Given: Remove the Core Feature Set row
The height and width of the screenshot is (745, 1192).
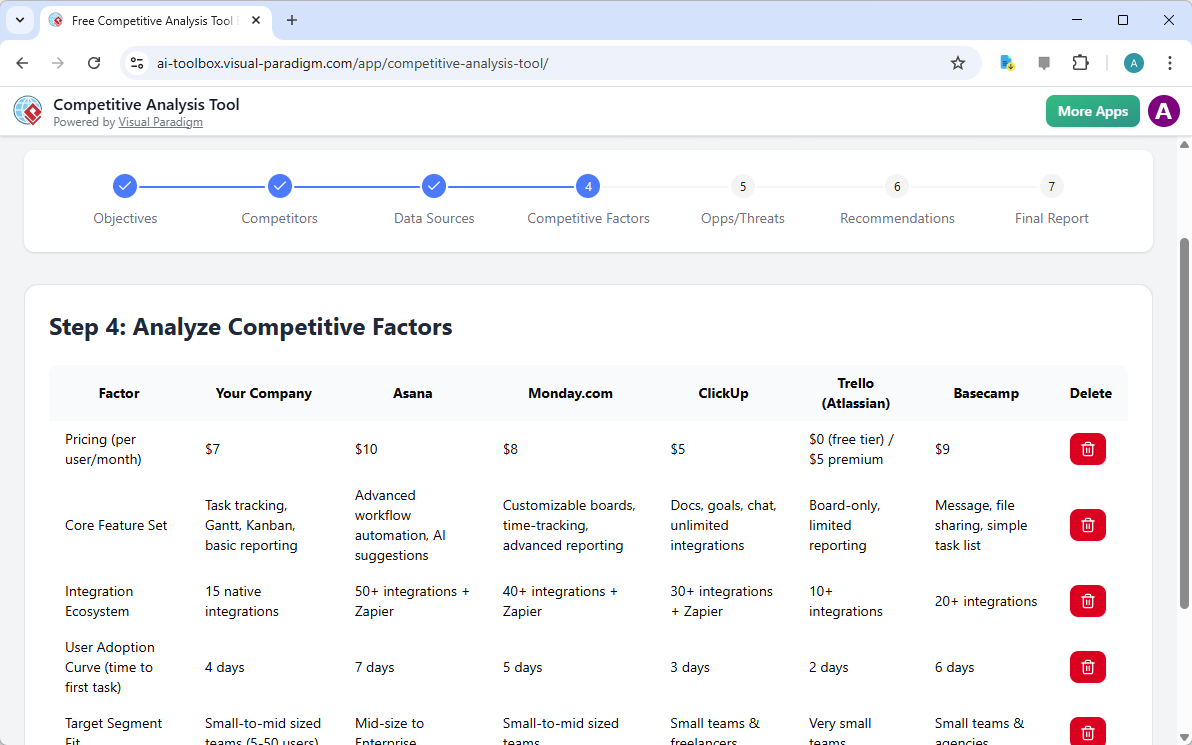Looking at the screenshot, I should coord(1087,525).
